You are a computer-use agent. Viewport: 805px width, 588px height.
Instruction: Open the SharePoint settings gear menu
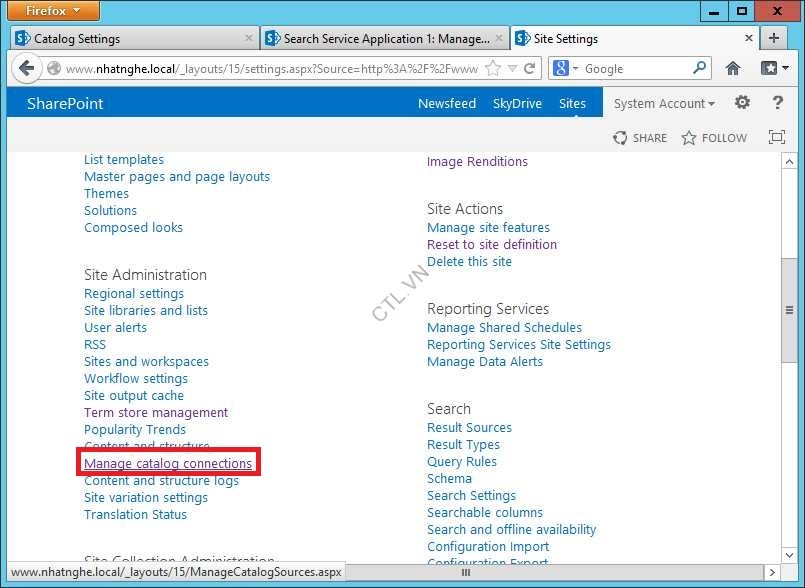(742, 103)
